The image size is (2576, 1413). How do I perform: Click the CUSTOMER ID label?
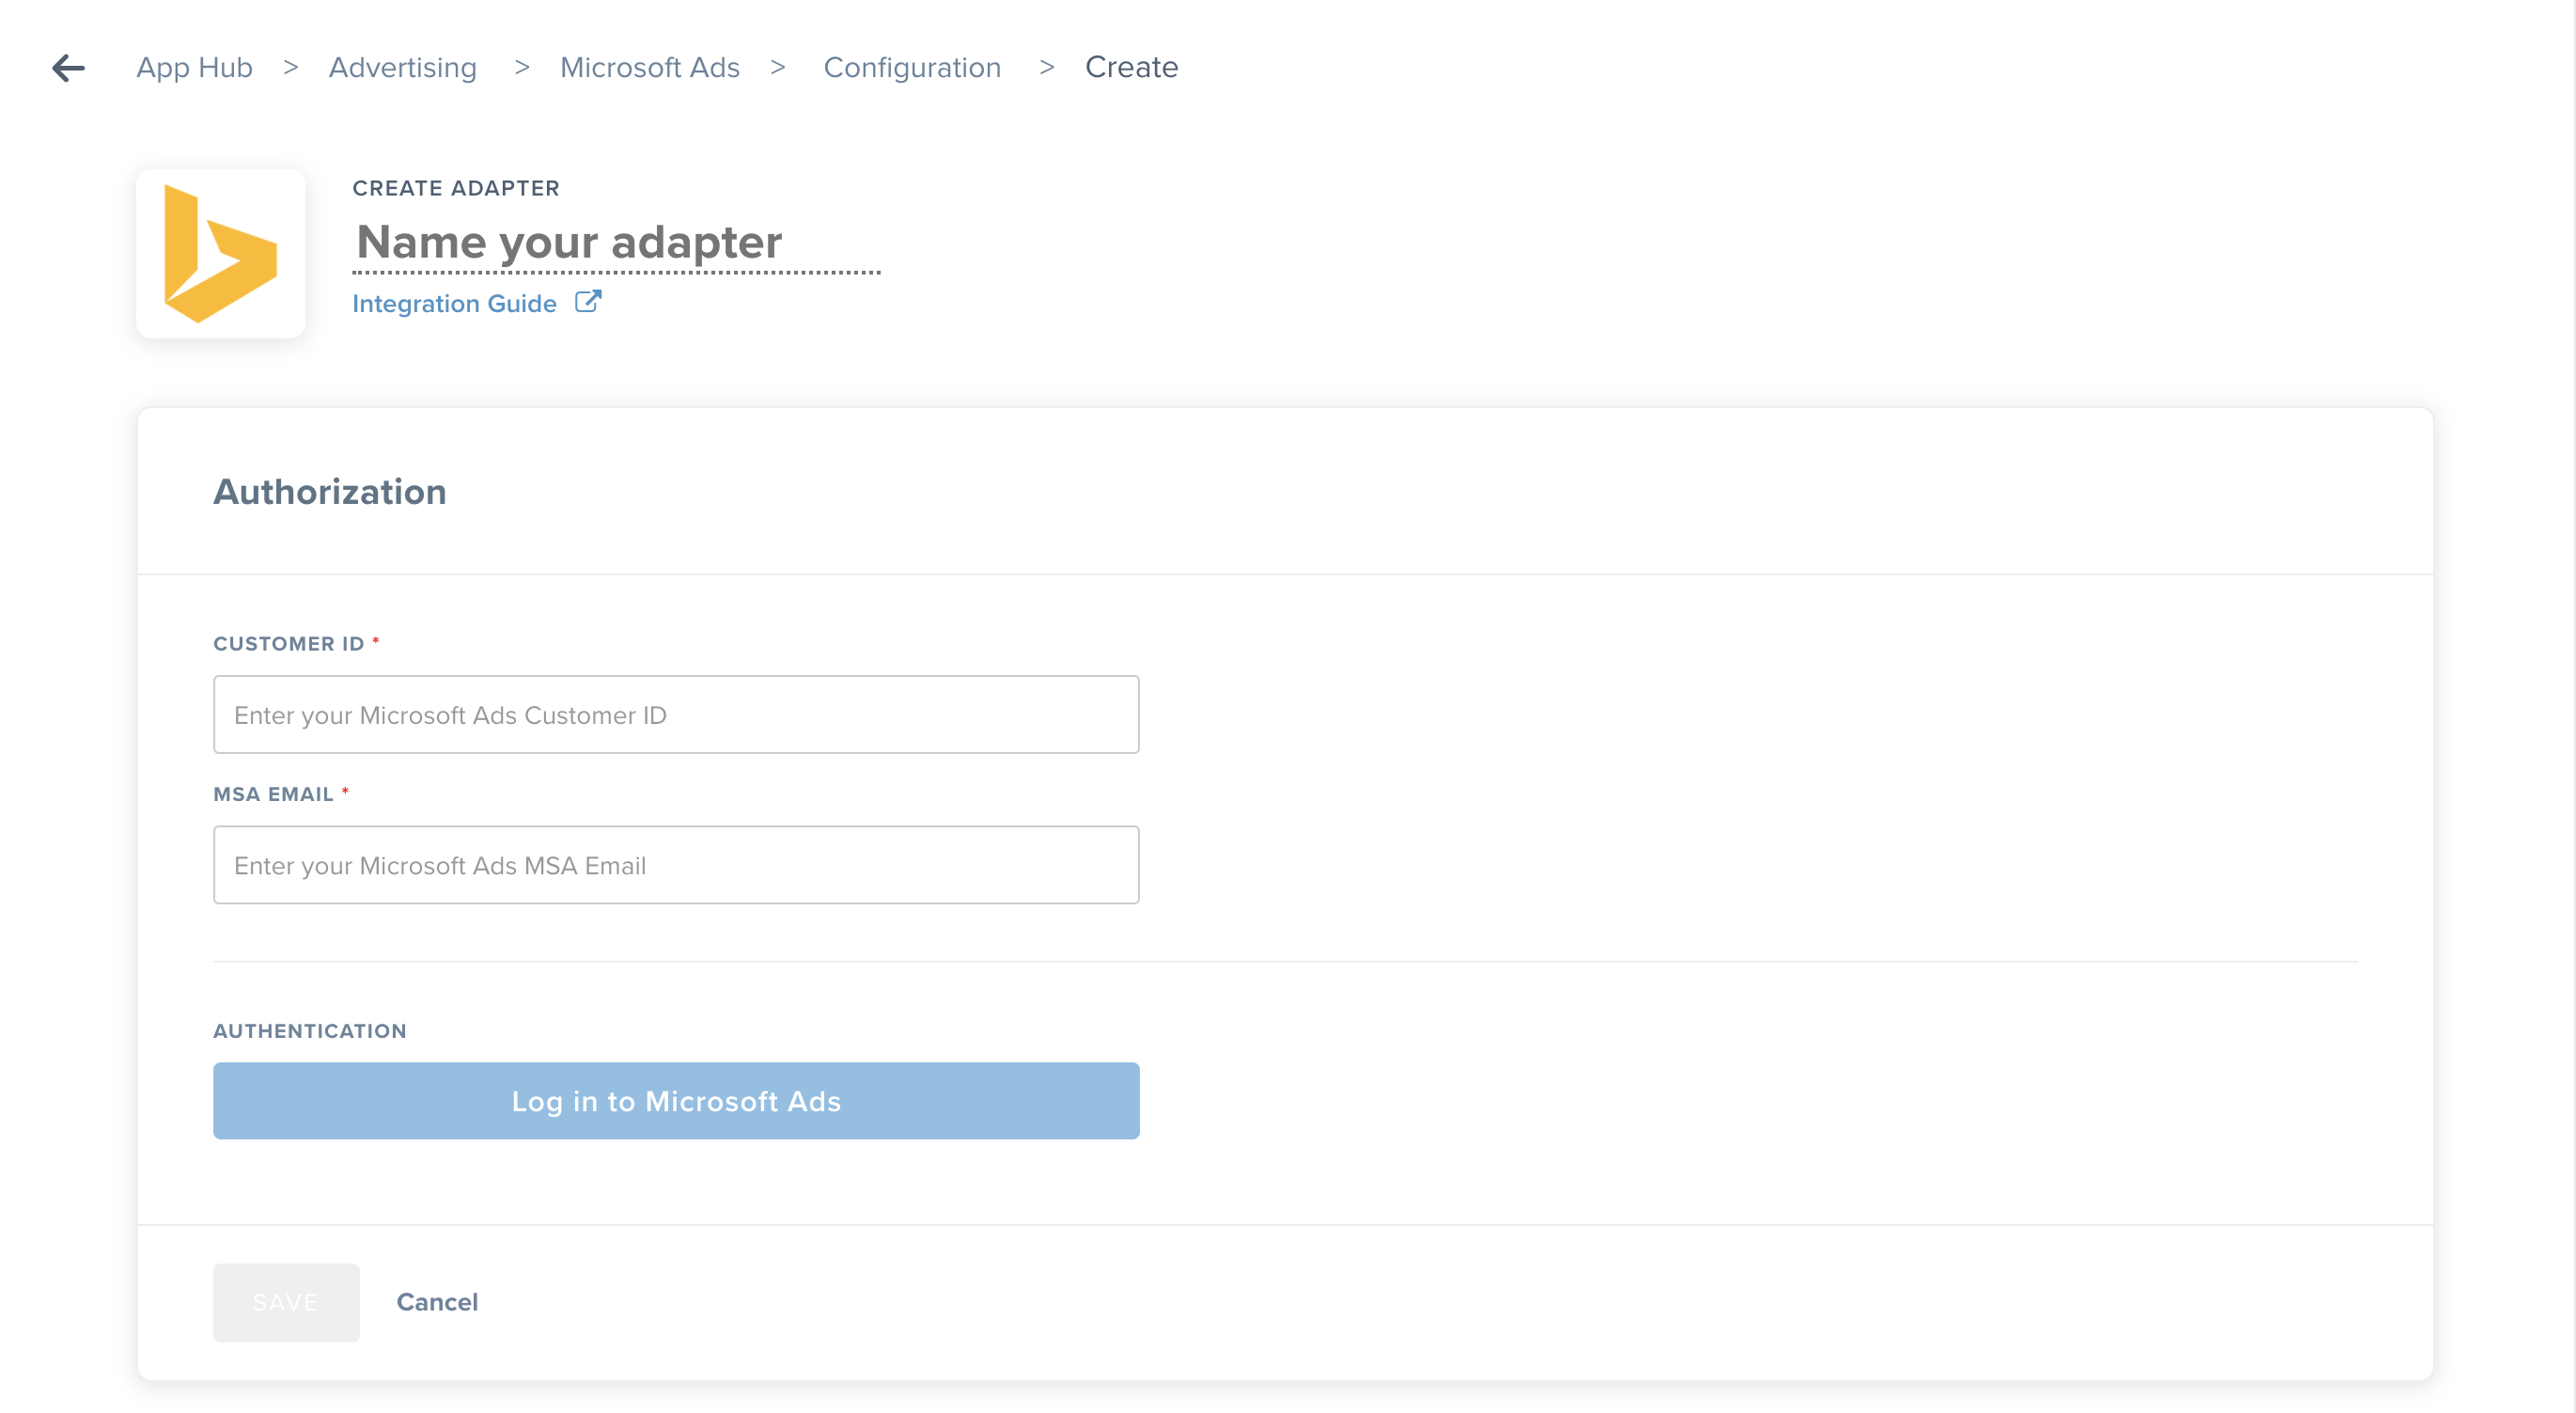[289, 643]
